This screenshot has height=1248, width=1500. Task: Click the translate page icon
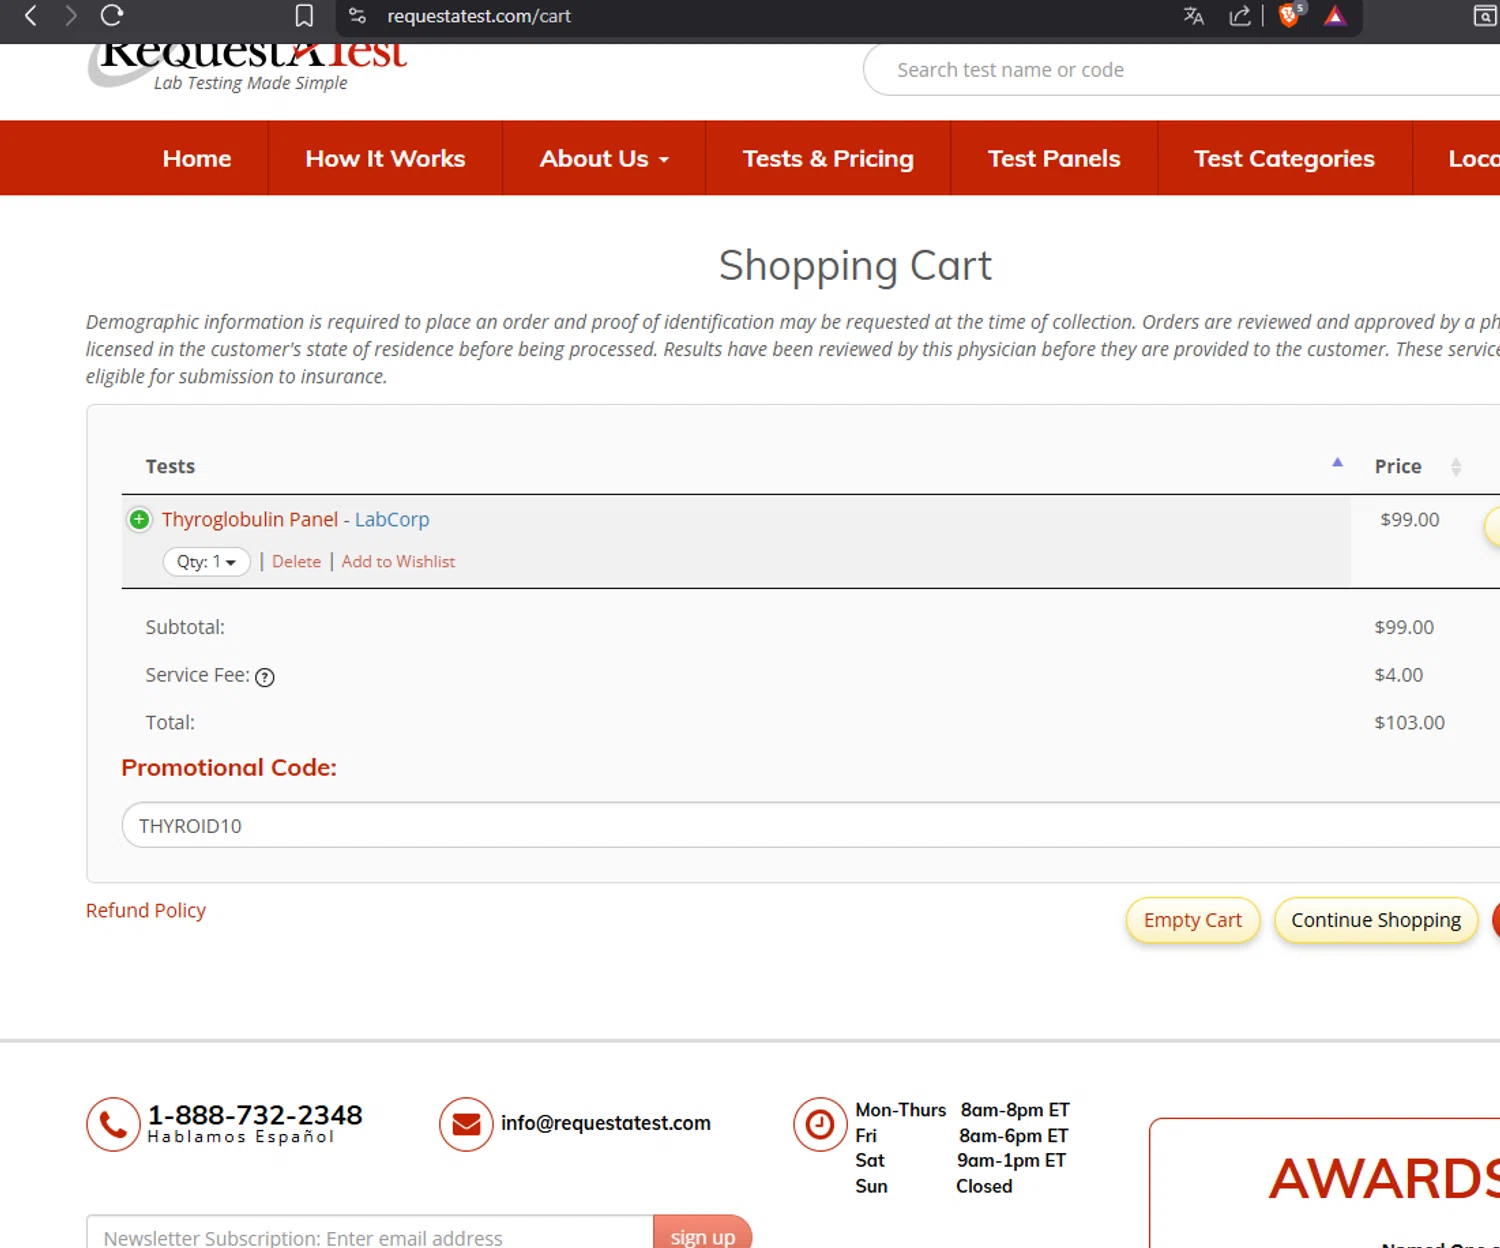point(1194,16)
